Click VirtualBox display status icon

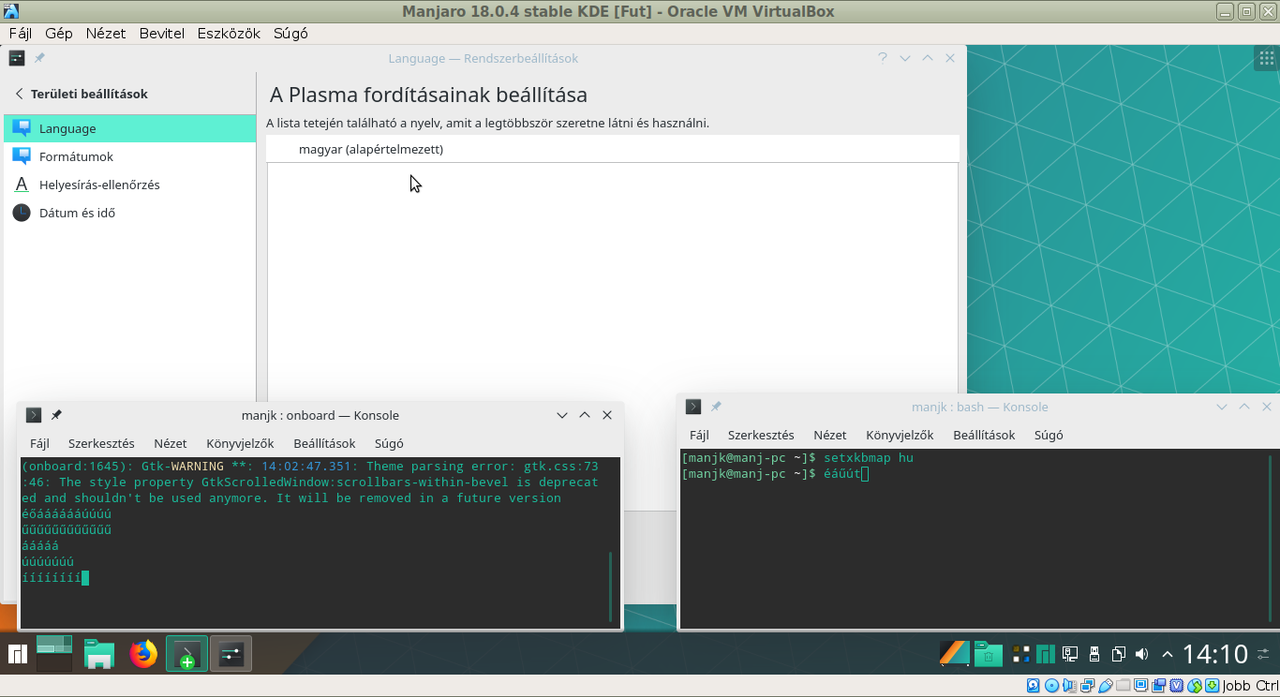(x=1141, y=686)
